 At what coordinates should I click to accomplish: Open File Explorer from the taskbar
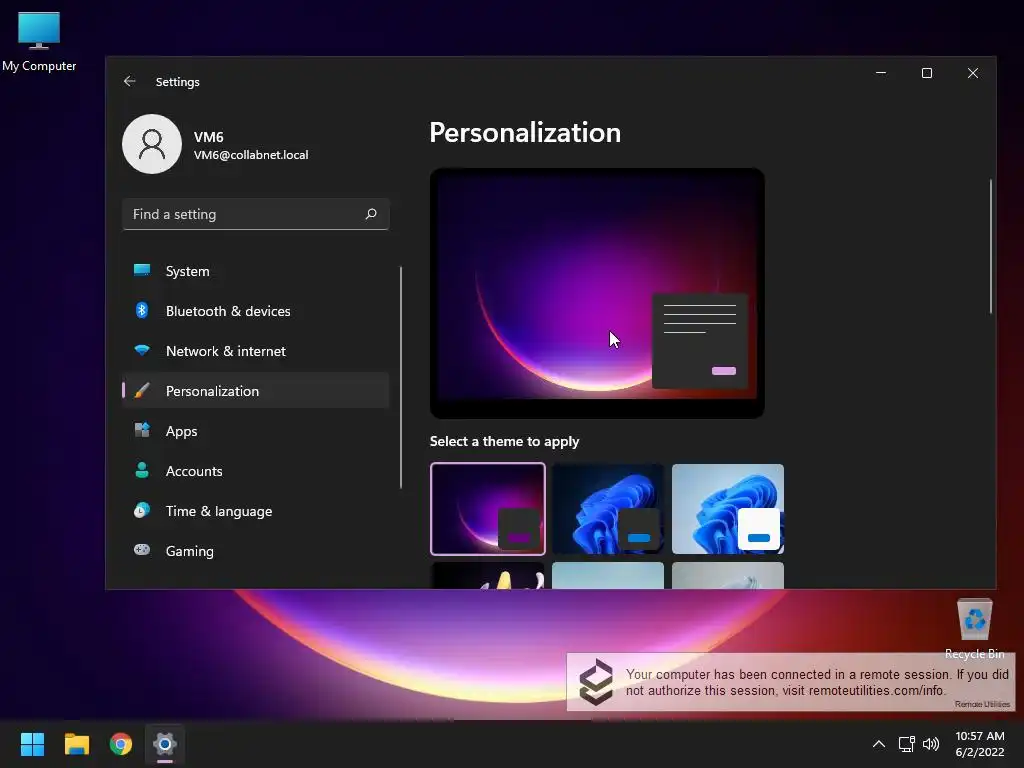point(76,744)
